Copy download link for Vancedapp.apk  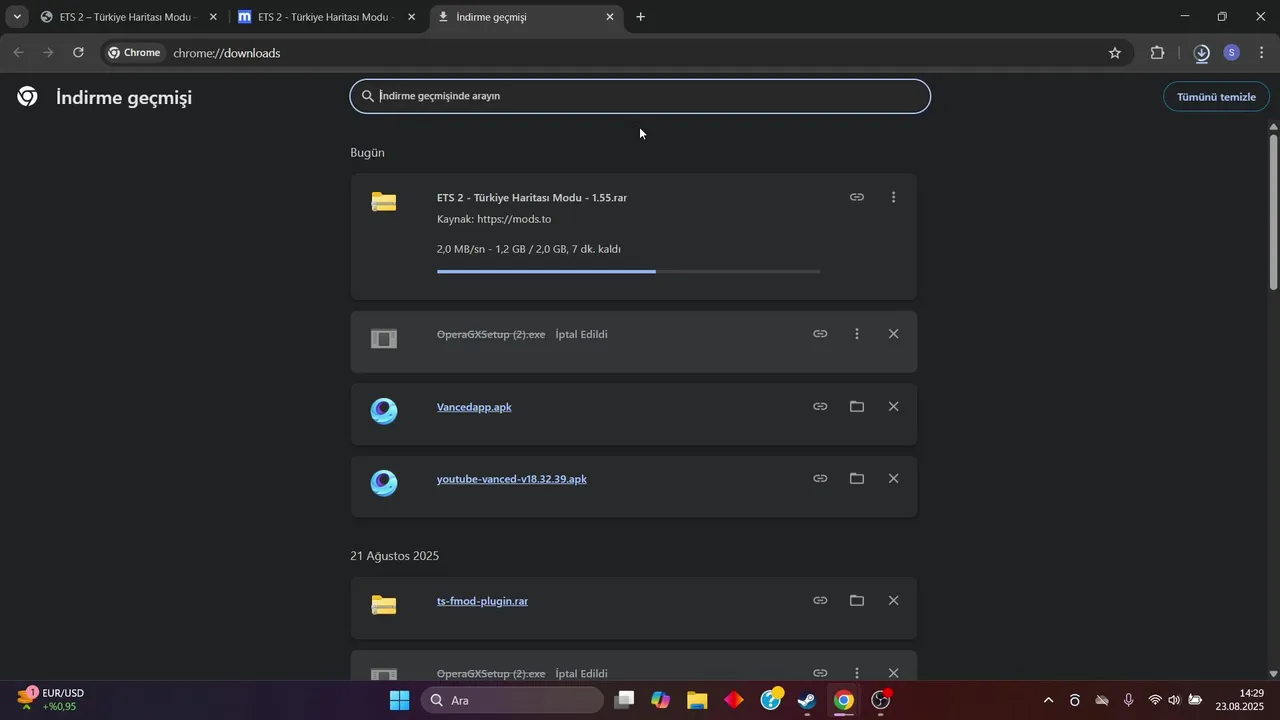(x=820, y=406)
